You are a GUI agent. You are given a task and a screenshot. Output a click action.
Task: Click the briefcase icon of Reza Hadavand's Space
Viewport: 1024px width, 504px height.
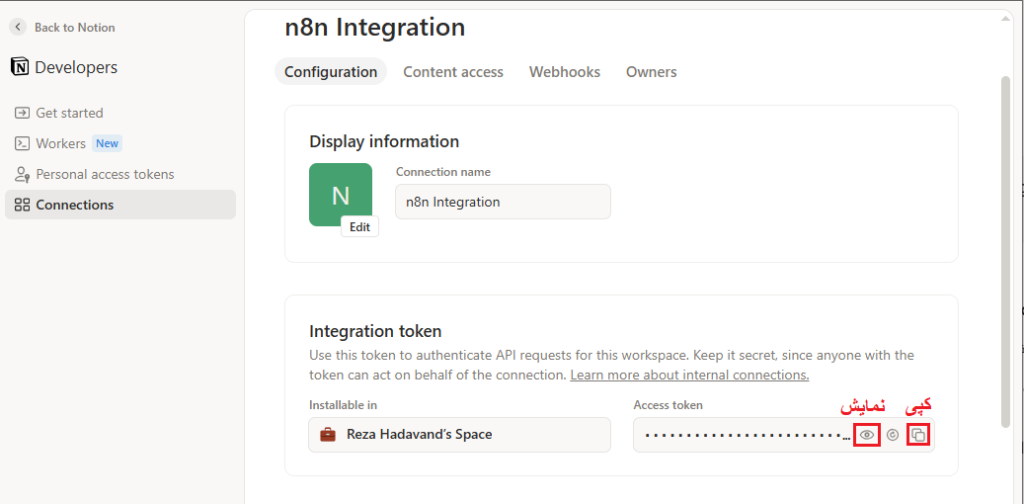coord(328,434)
